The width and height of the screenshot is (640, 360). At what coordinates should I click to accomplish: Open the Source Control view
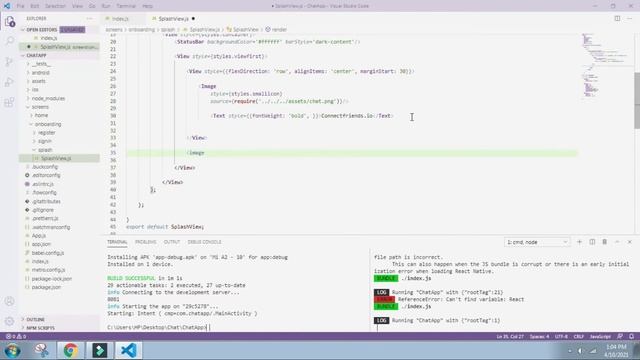click(9, 61)
